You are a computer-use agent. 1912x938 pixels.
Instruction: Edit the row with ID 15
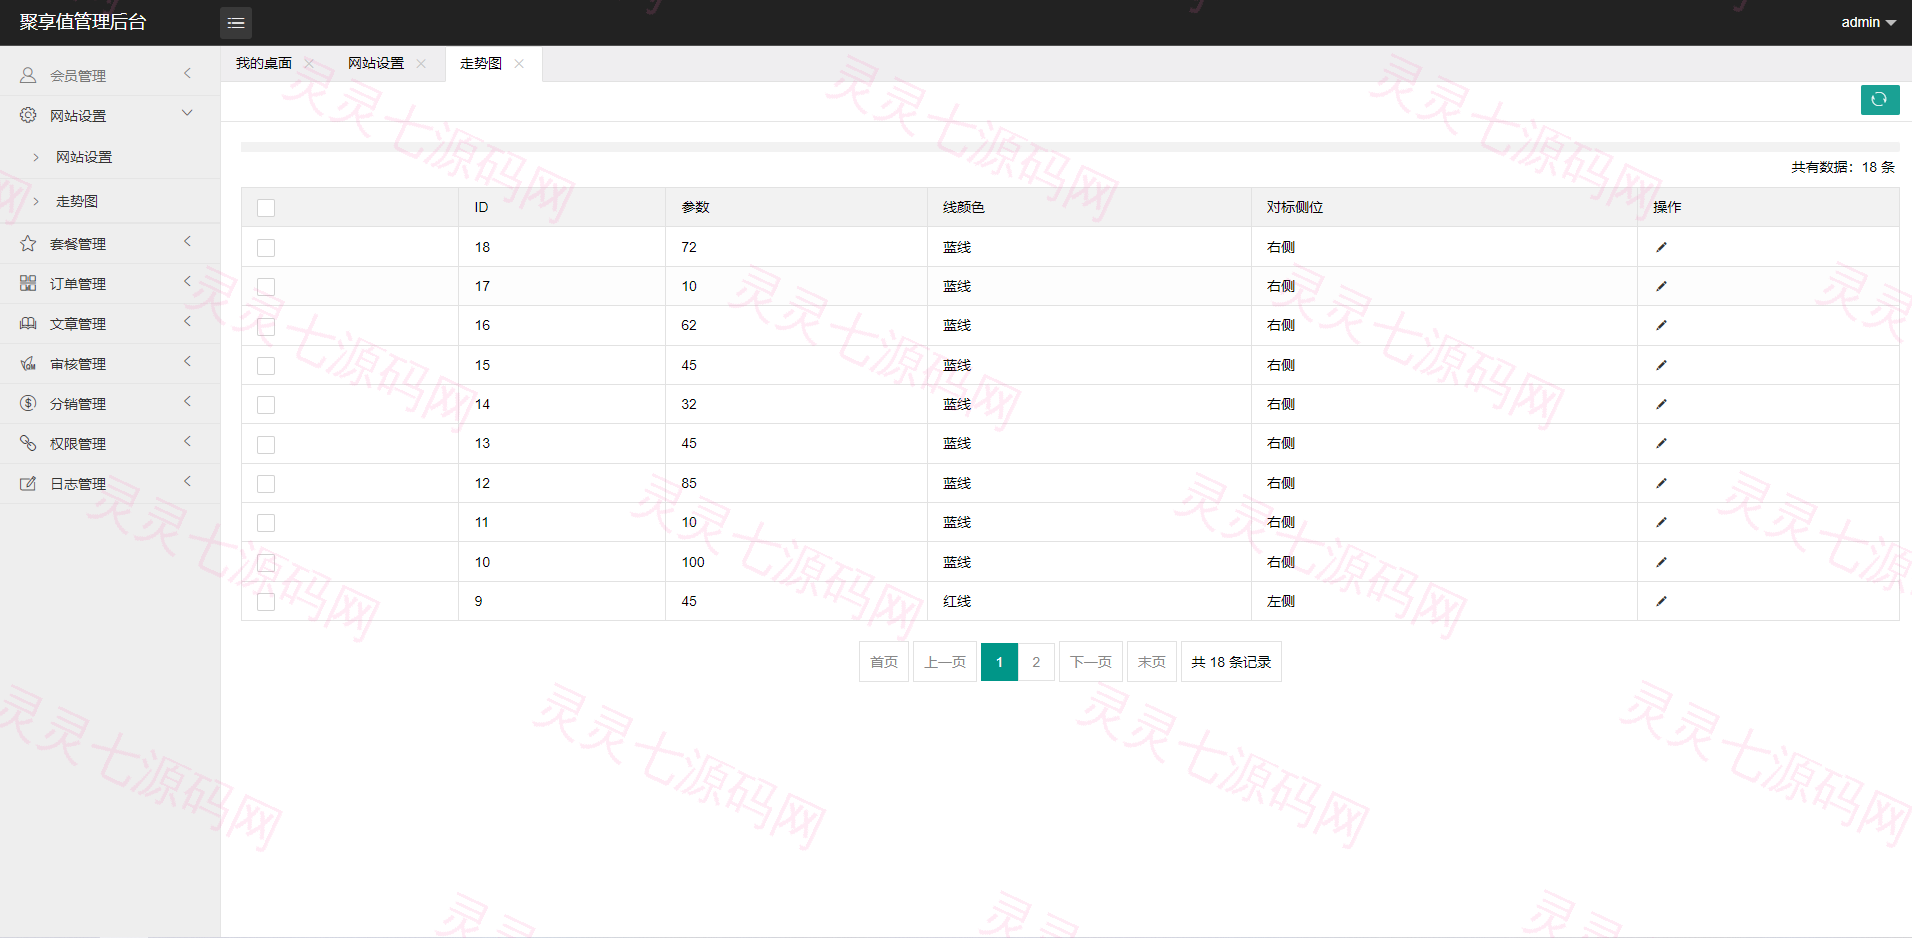coord(1661,365)
